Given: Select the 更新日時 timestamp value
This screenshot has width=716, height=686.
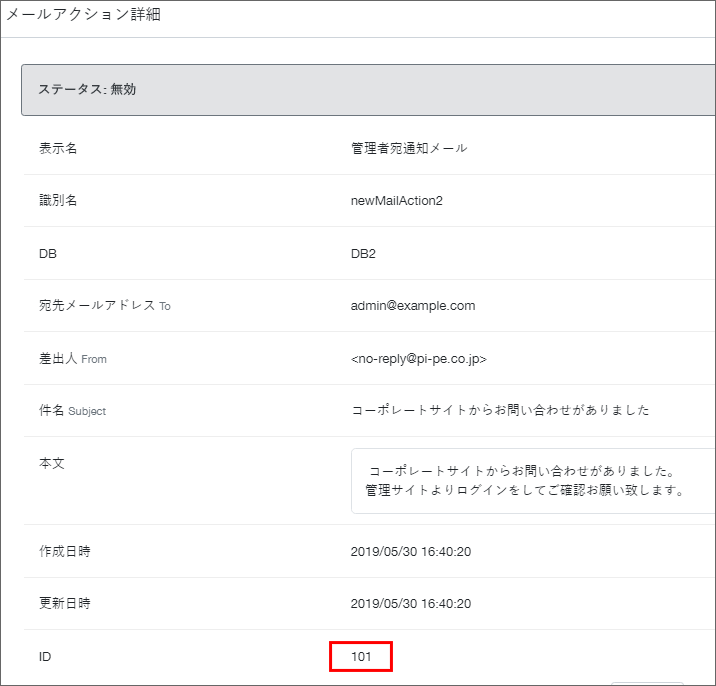Looking at the screenshot, I should [411, 604].
